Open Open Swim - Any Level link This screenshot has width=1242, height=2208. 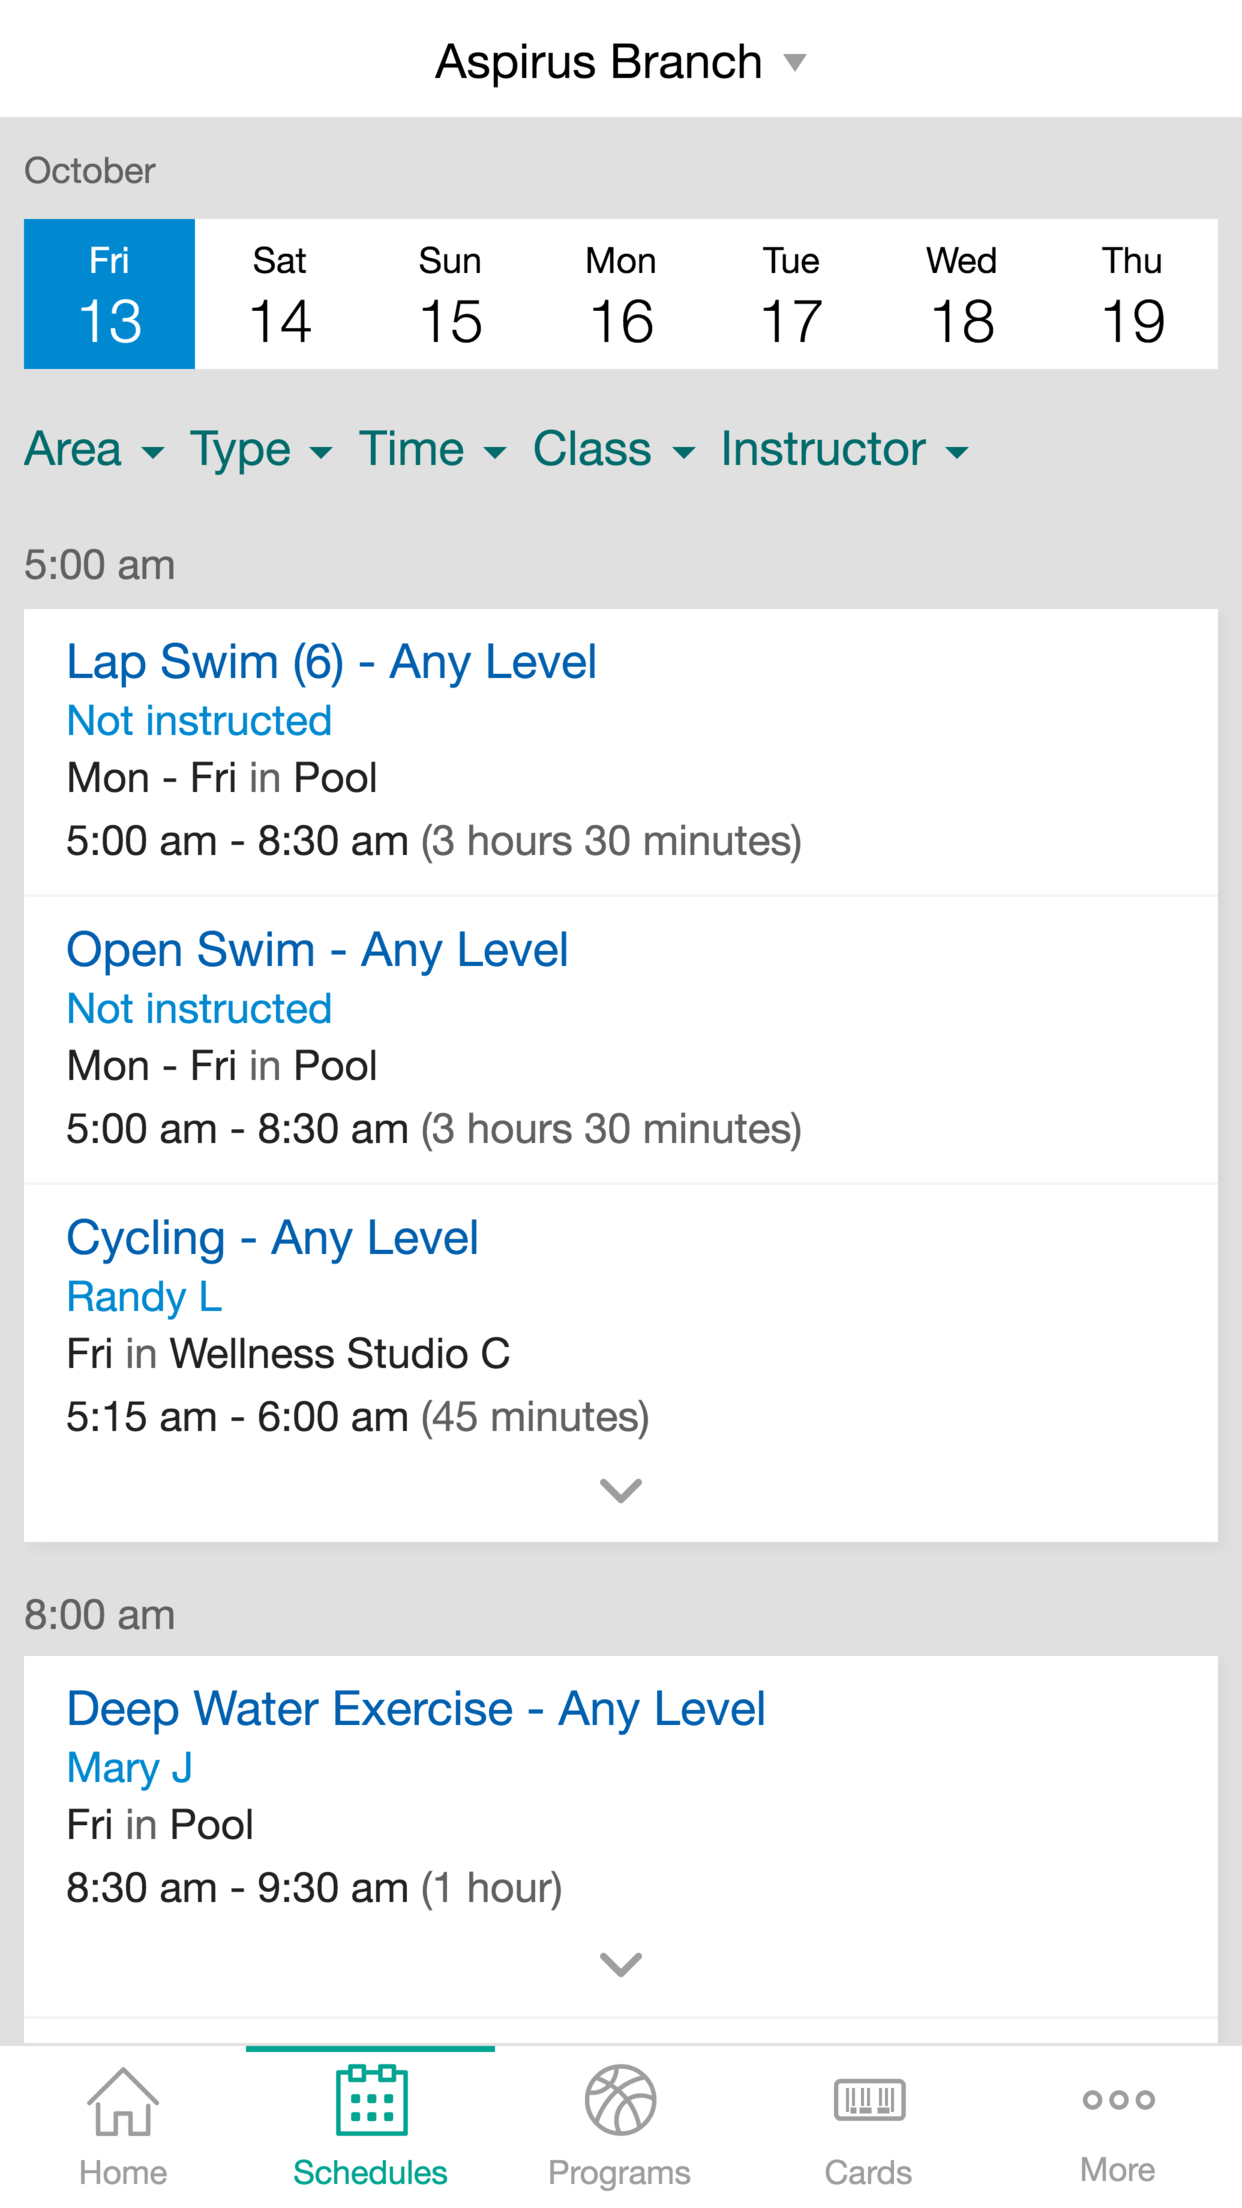(x=317, y=950)
